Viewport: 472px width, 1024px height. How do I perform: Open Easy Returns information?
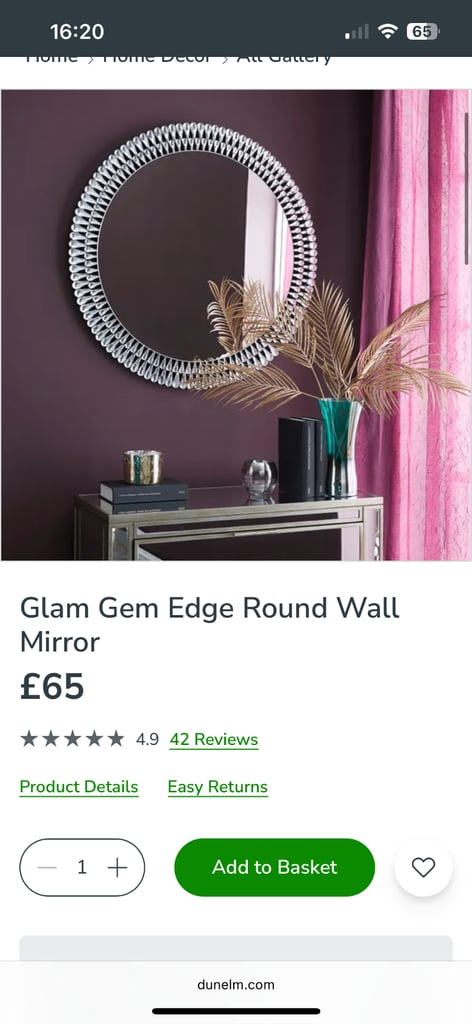[x=217, y=787]
